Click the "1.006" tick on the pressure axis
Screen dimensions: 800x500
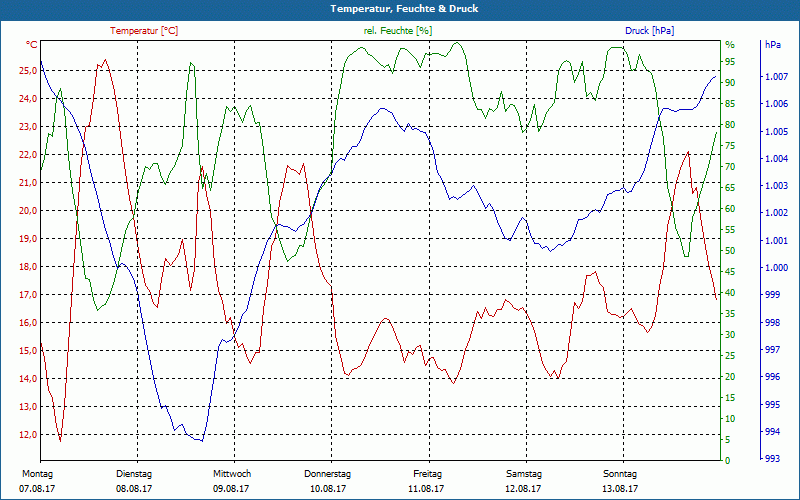[x=777, y=104]
